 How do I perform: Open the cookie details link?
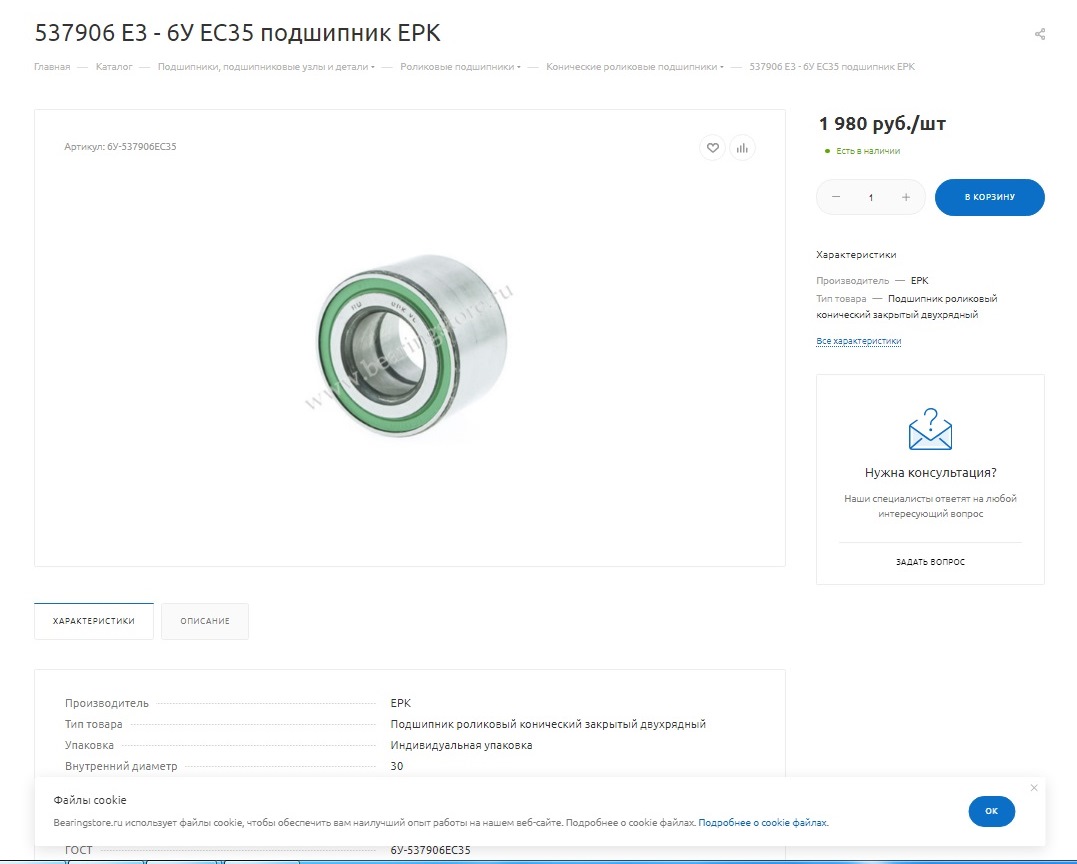click(763, 823)
